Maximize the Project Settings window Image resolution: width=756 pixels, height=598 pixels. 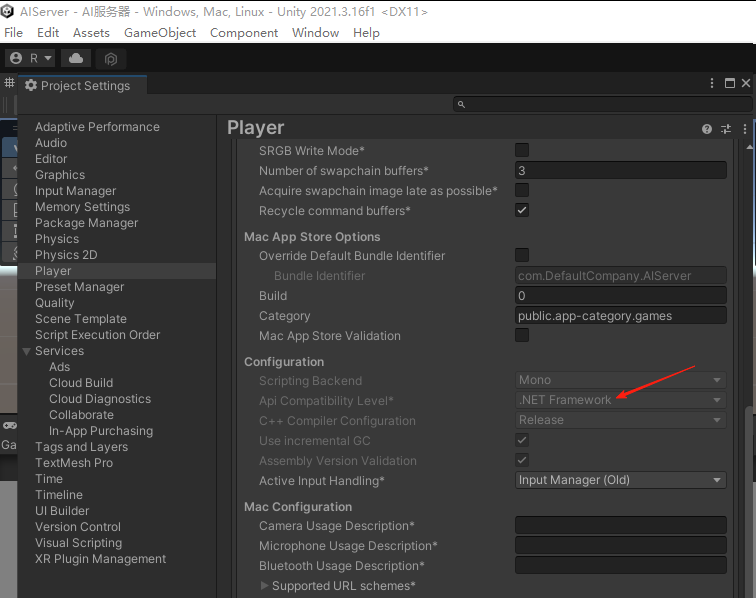point(729,83)
